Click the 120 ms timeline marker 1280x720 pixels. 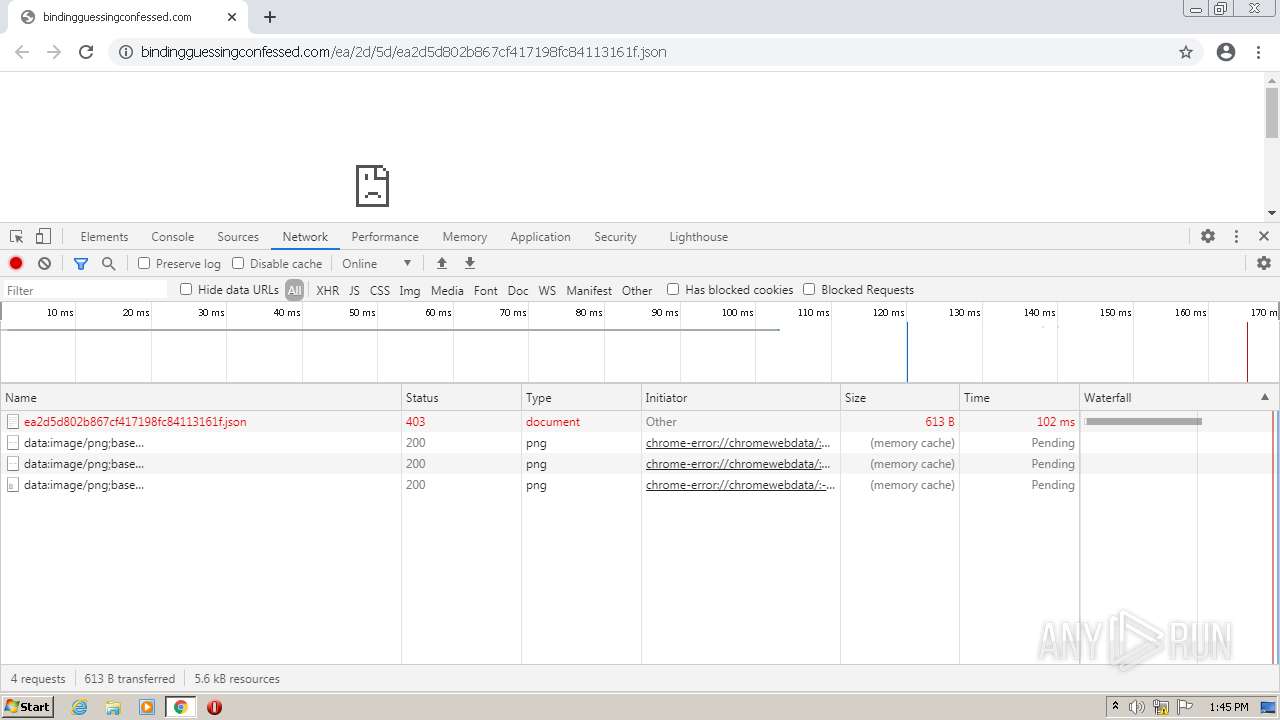click(888, 313)
